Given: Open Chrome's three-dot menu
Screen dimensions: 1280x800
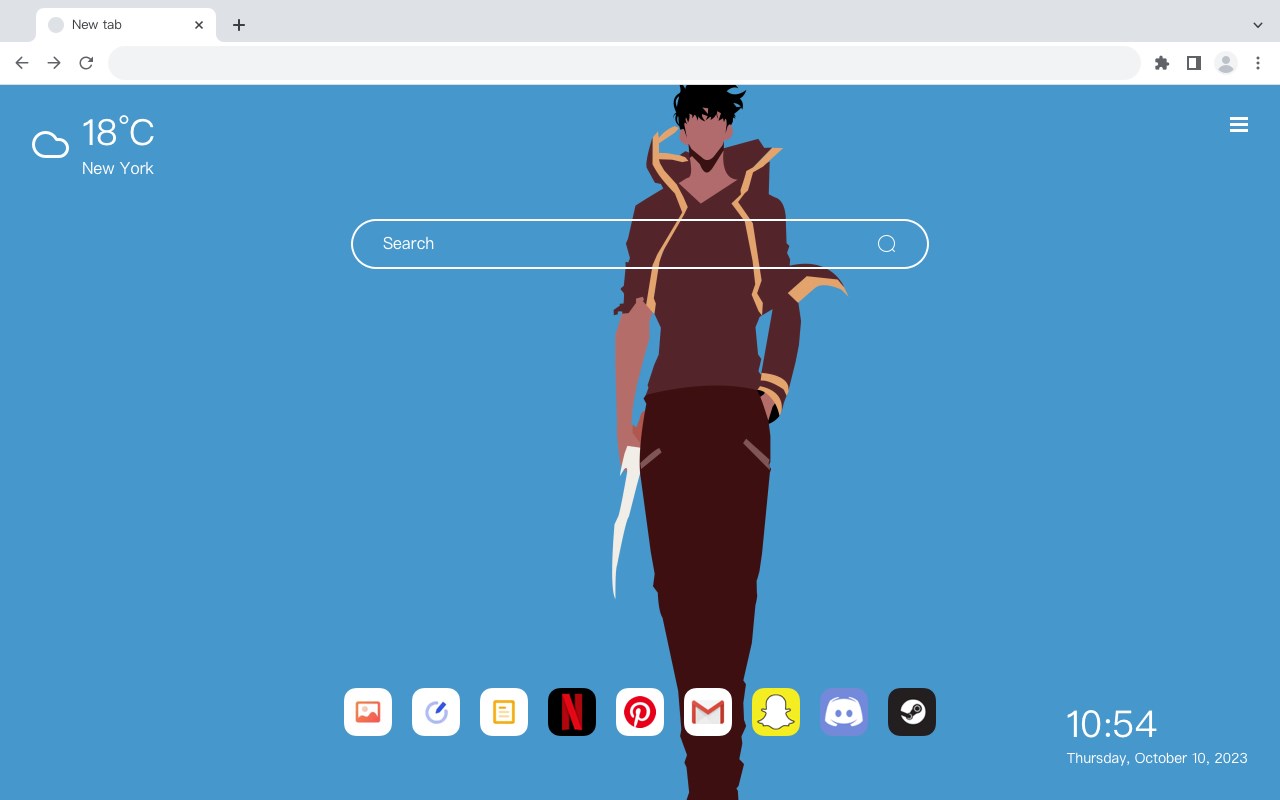Looking at the screenshot, I should click(1258, 63).
